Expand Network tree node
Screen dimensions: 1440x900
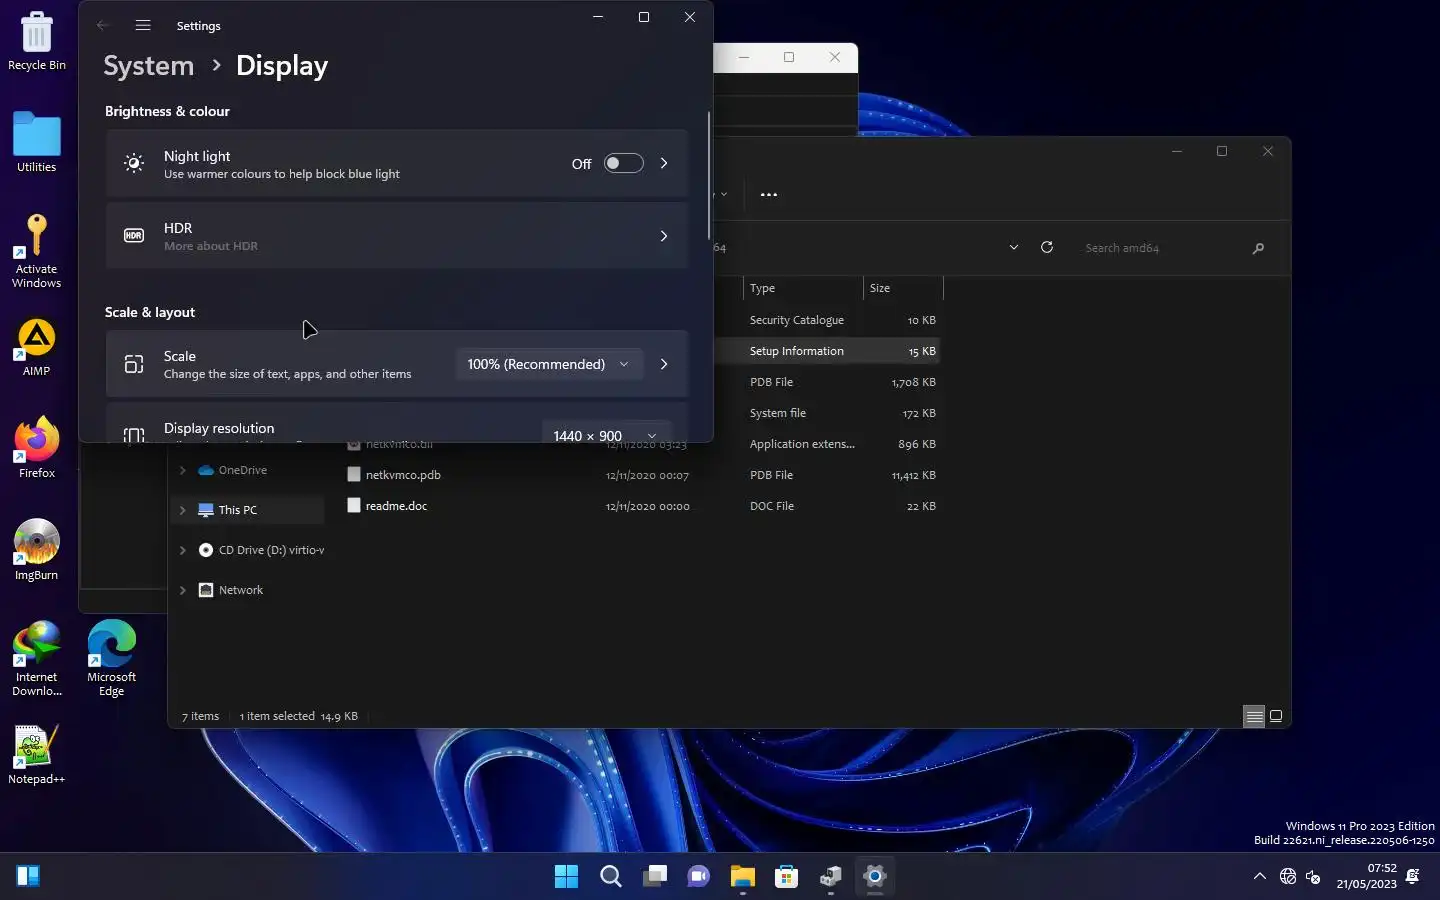tap(182, 590)
